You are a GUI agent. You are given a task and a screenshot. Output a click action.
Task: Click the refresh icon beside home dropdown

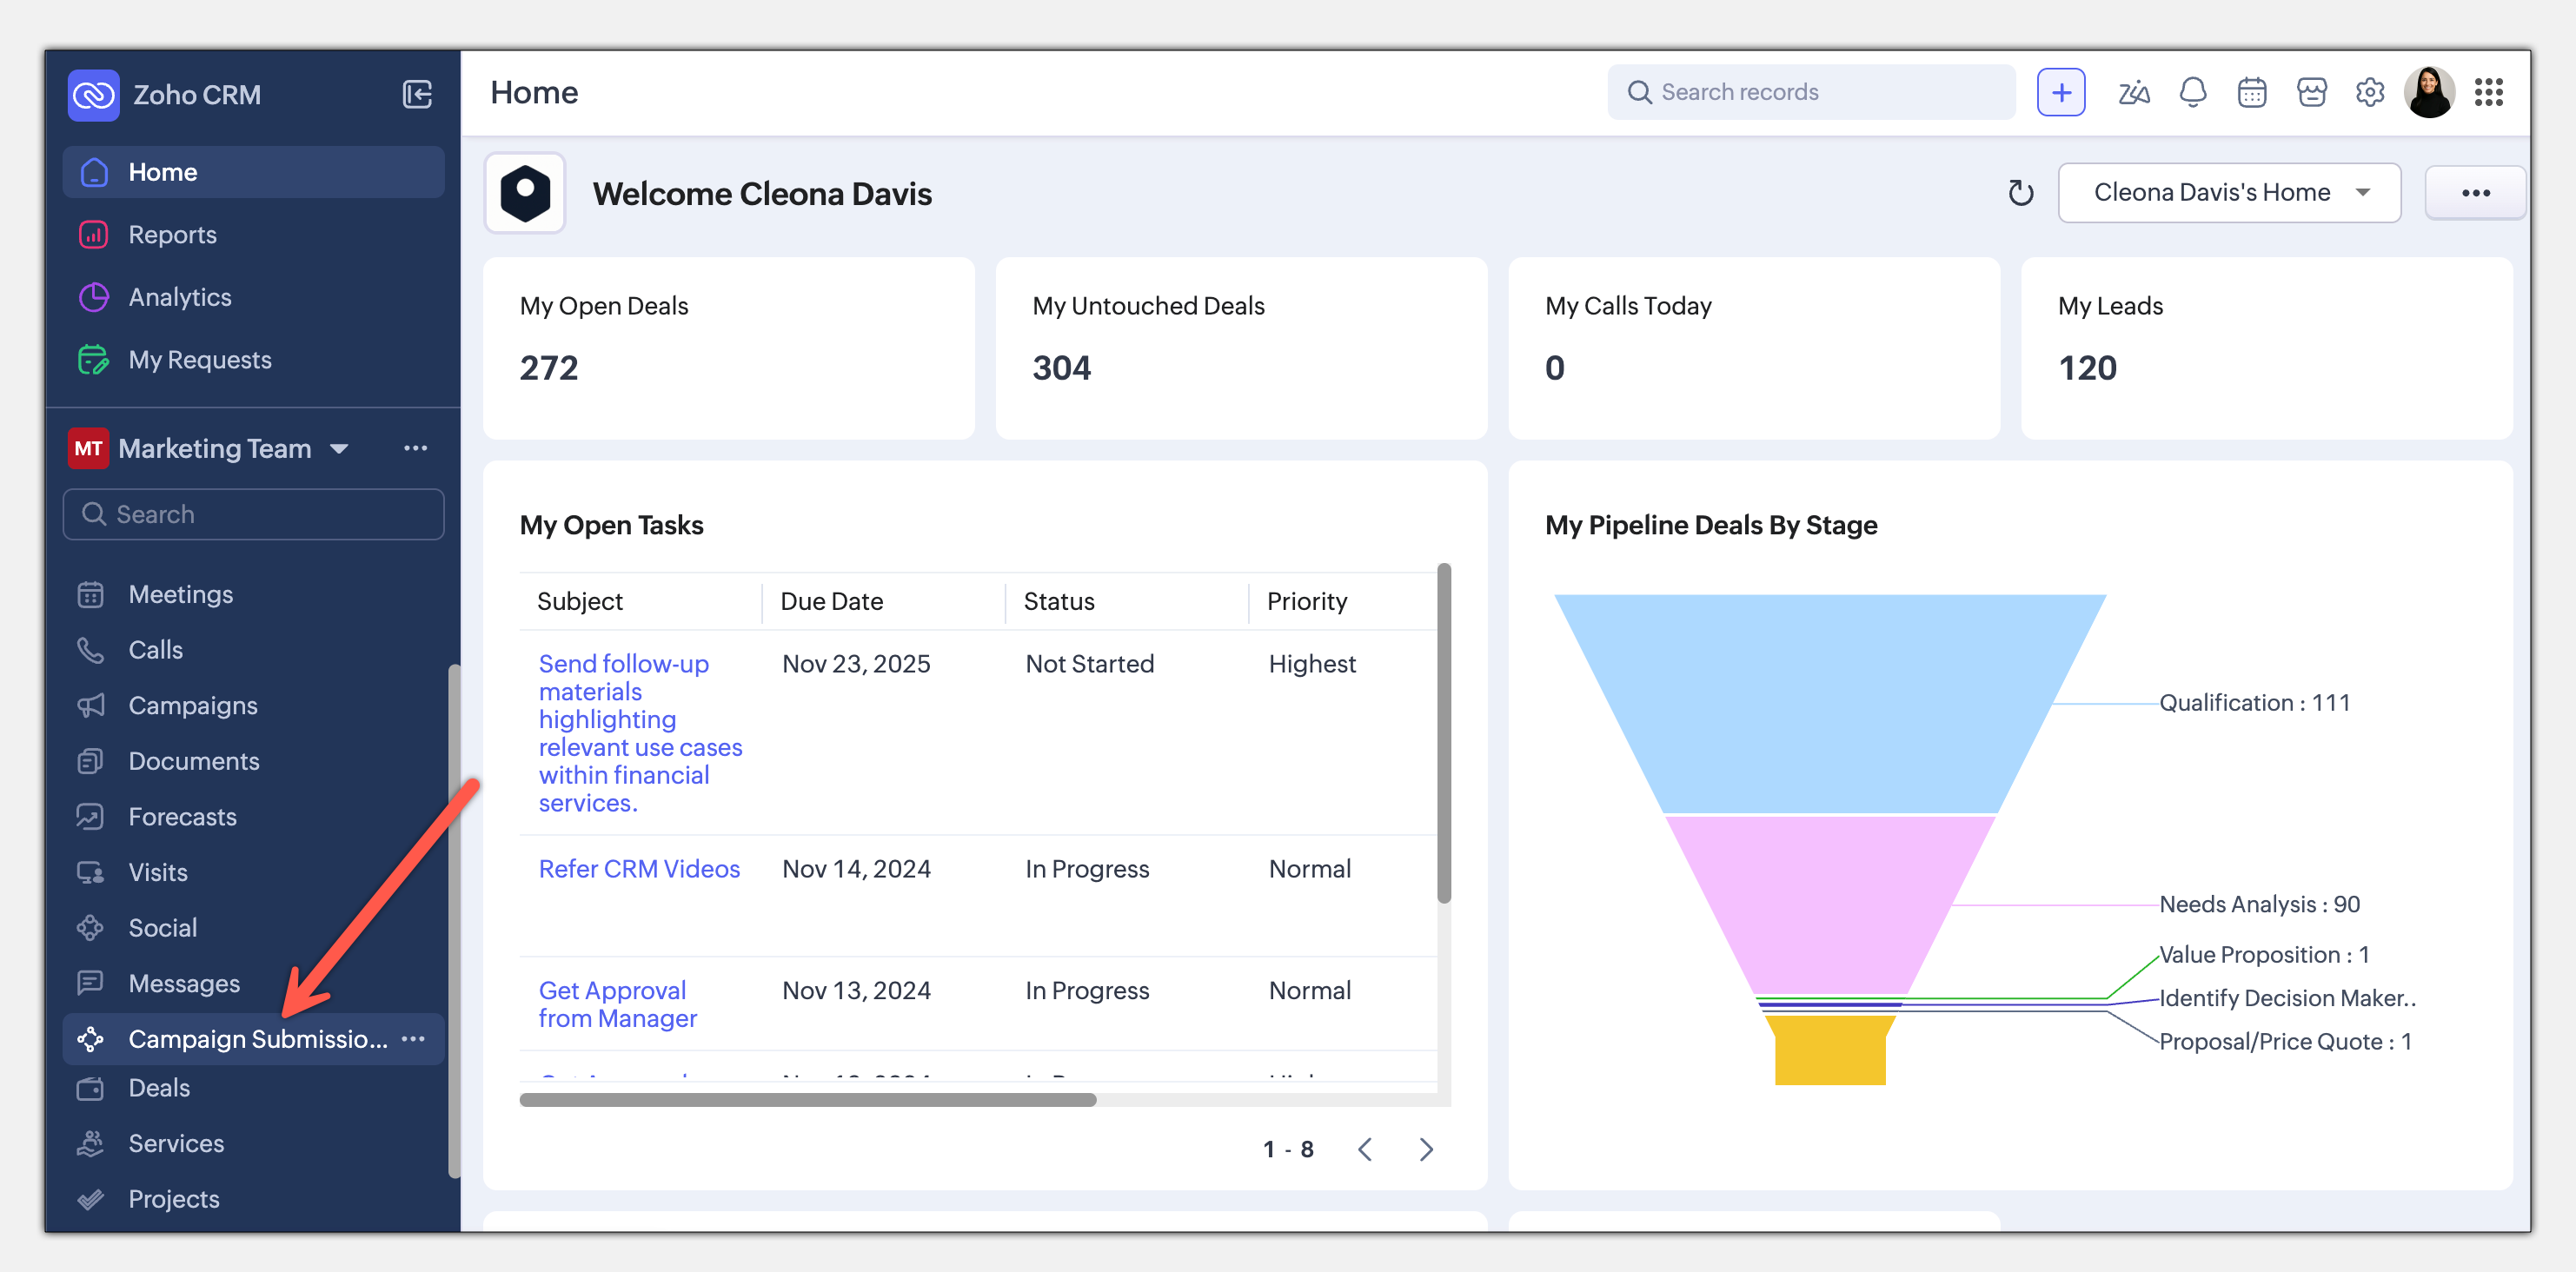pyautogui.click(x=2020, y=193)
